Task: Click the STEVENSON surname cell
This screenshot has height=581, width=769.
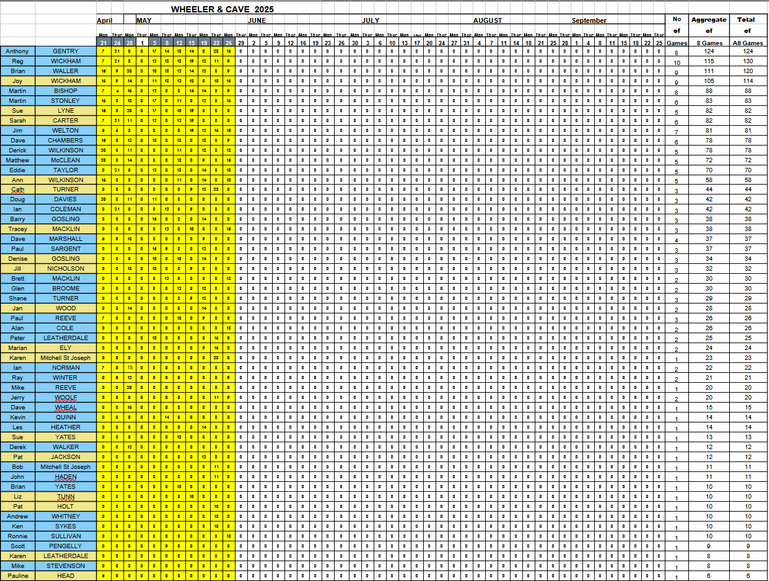Action: pyautogui.click(x=66, y=565)
